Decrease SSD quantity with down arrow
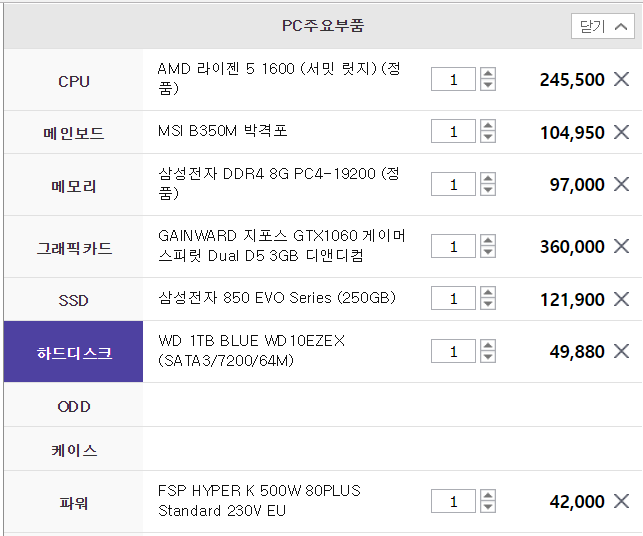 (488, 304)
